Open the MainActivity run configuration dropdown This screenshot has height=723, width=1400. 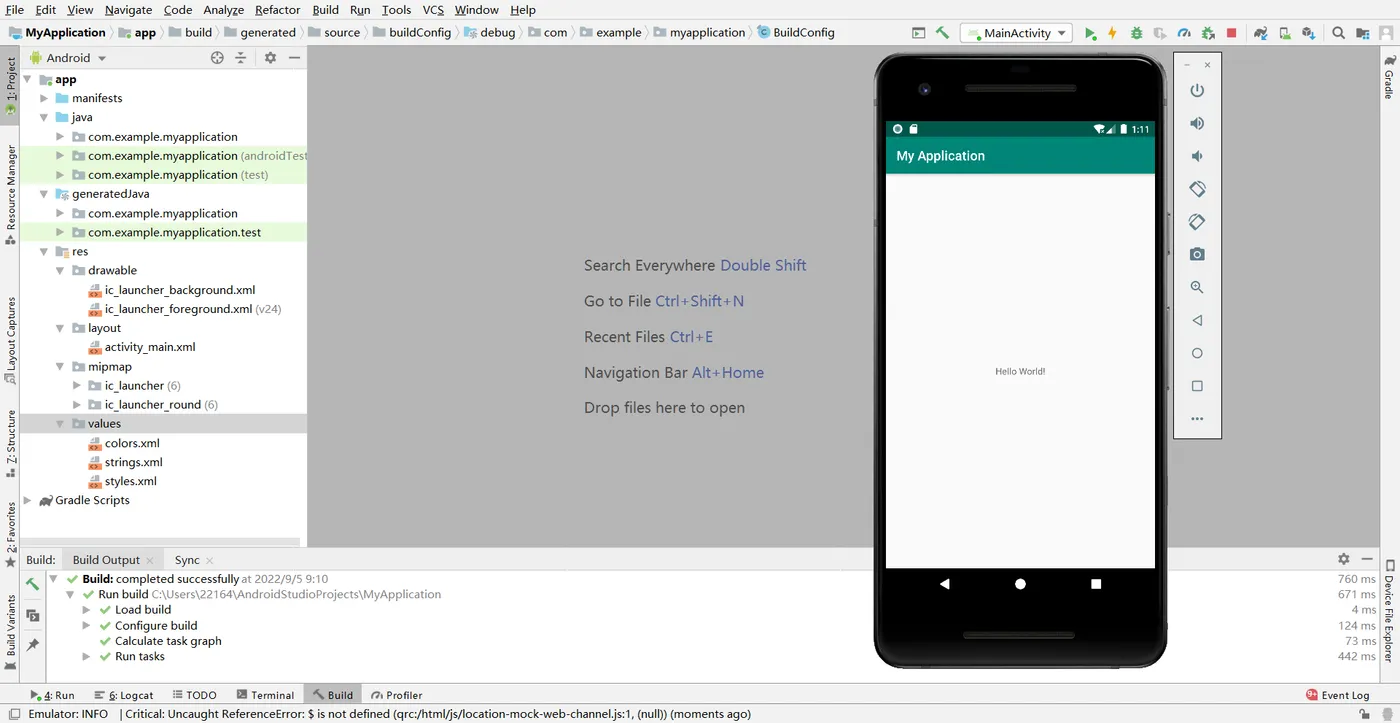click(x=1016, y=33)
